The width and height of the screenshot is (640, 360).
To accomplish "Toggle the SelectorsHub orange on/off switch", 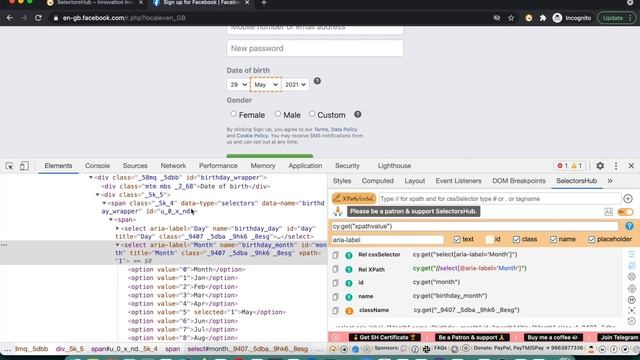I will tap(625, 212).
